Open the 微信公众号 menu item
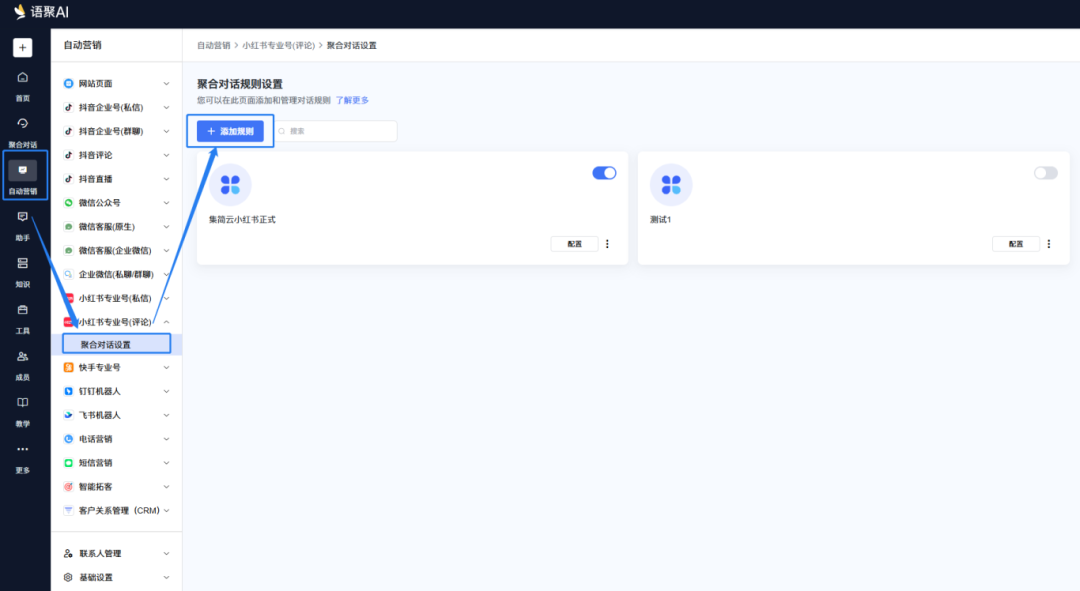This screenshot has height=591, width=1080. tap(116, 203)
